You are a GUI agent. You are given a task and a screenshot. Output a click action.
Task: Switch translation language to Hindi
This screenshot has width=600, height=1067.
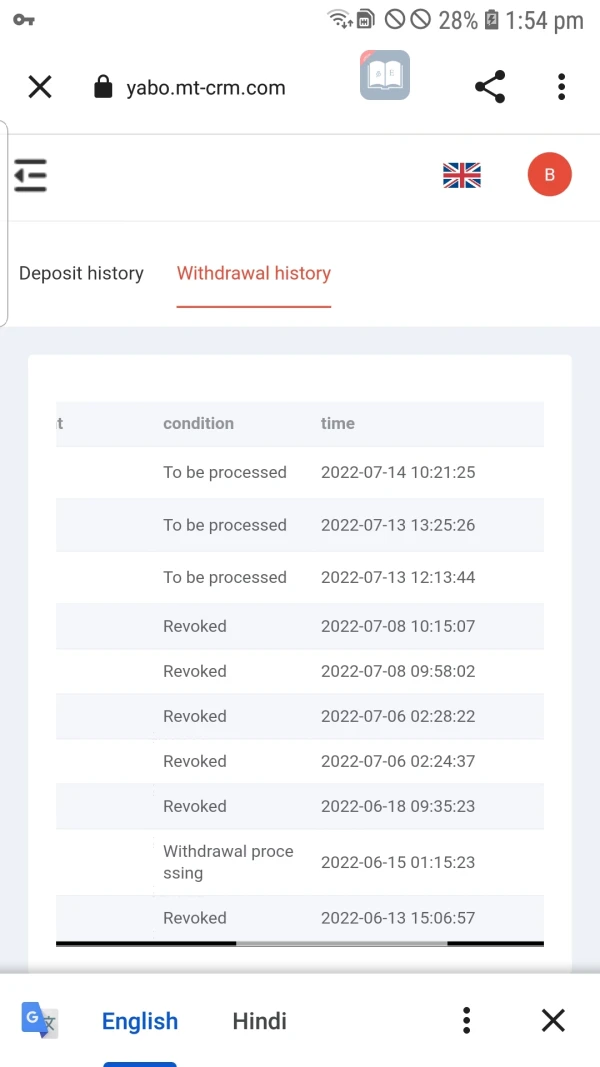click(x=260, y=1021)
